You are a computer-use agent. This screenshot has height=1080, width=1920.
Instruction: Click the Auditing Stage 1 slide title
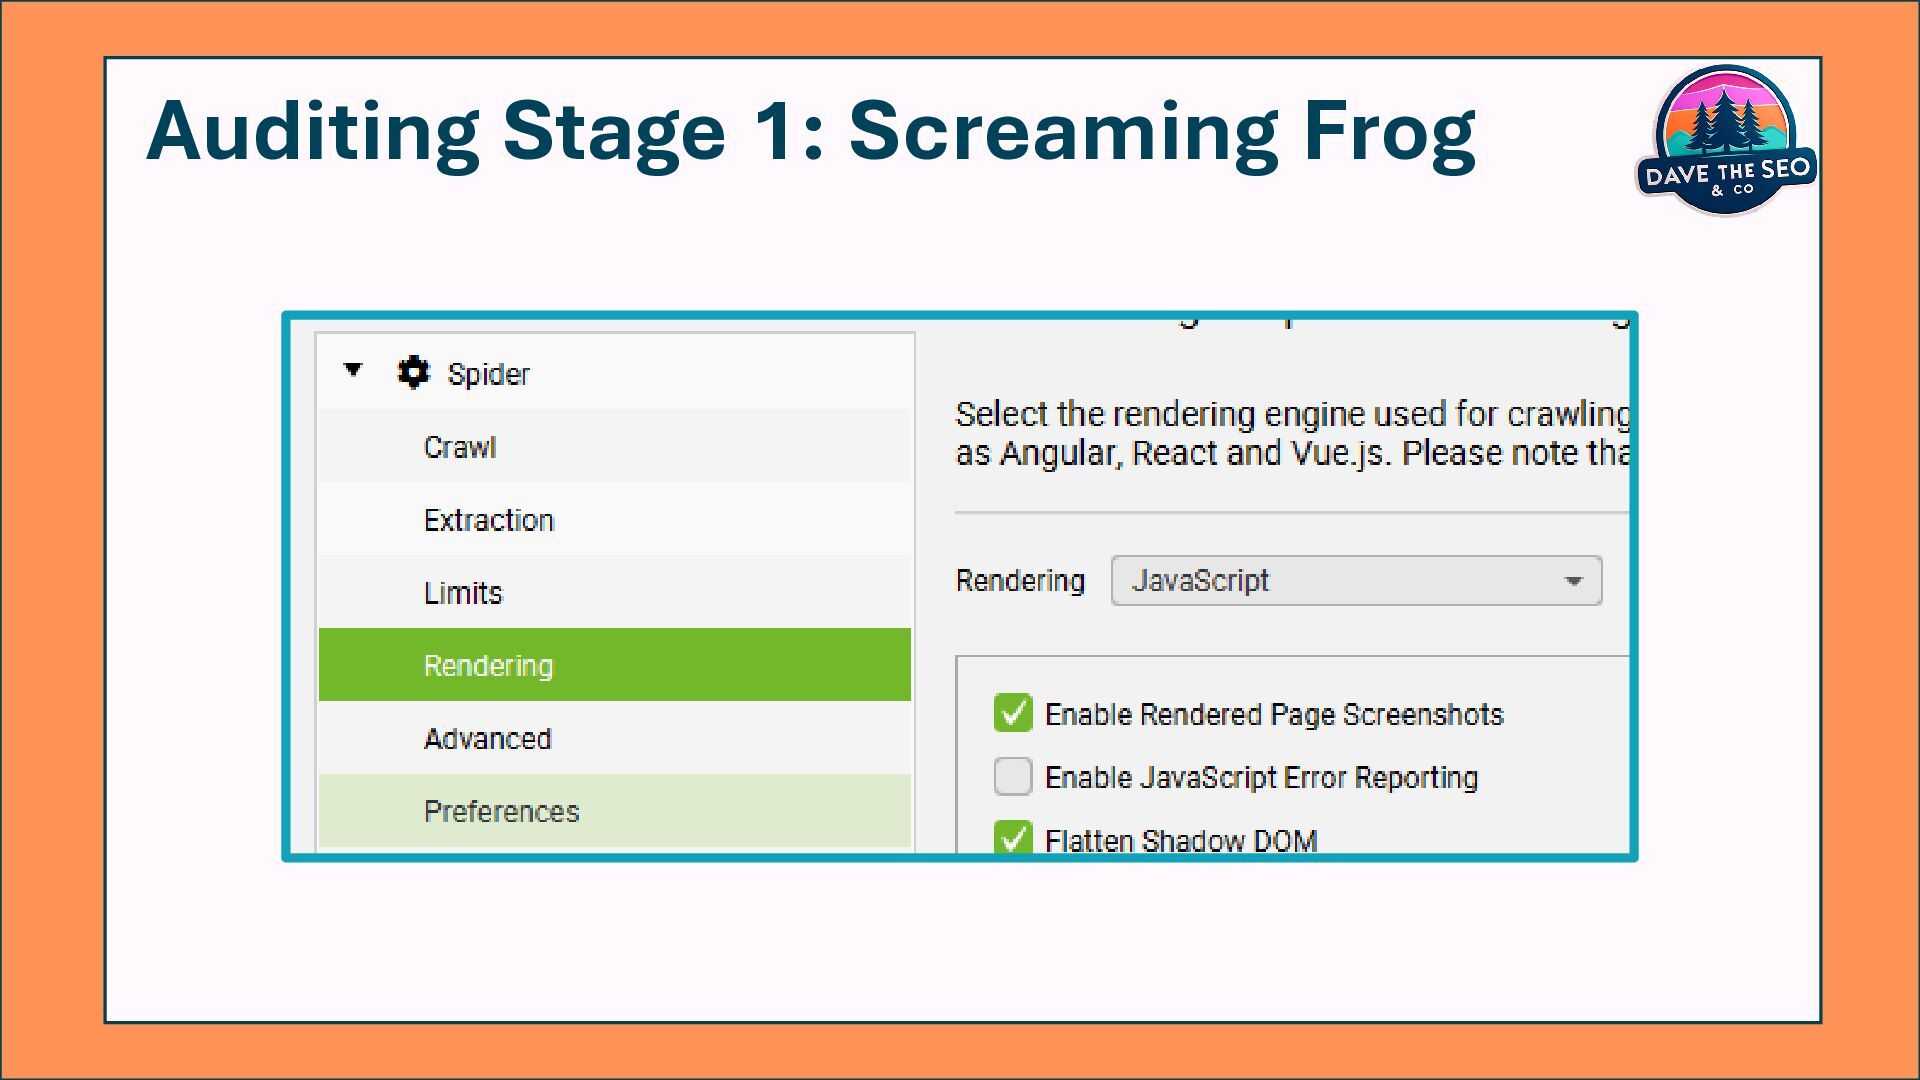(x=810, y=131)
